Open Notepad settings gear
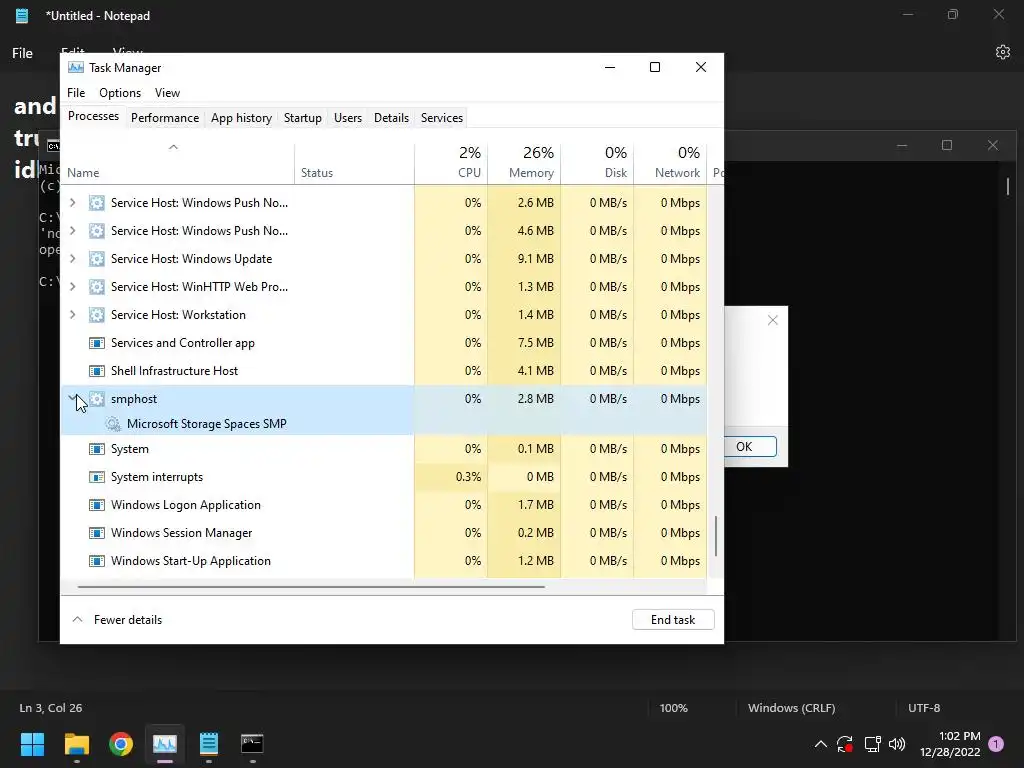The image size is (1024, 768). point(1002,52)
